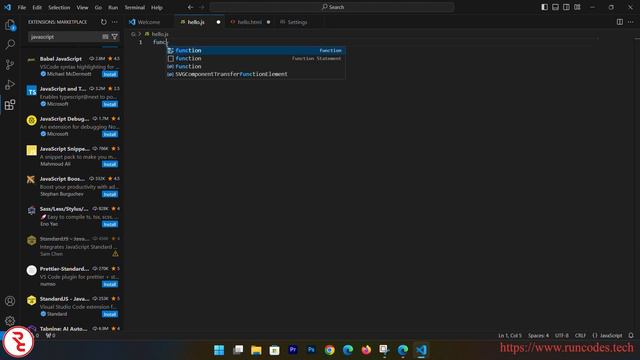The width and height of the screenshot is (640, 360).
Task: Open the View menu
Action: tap(82, 7)
